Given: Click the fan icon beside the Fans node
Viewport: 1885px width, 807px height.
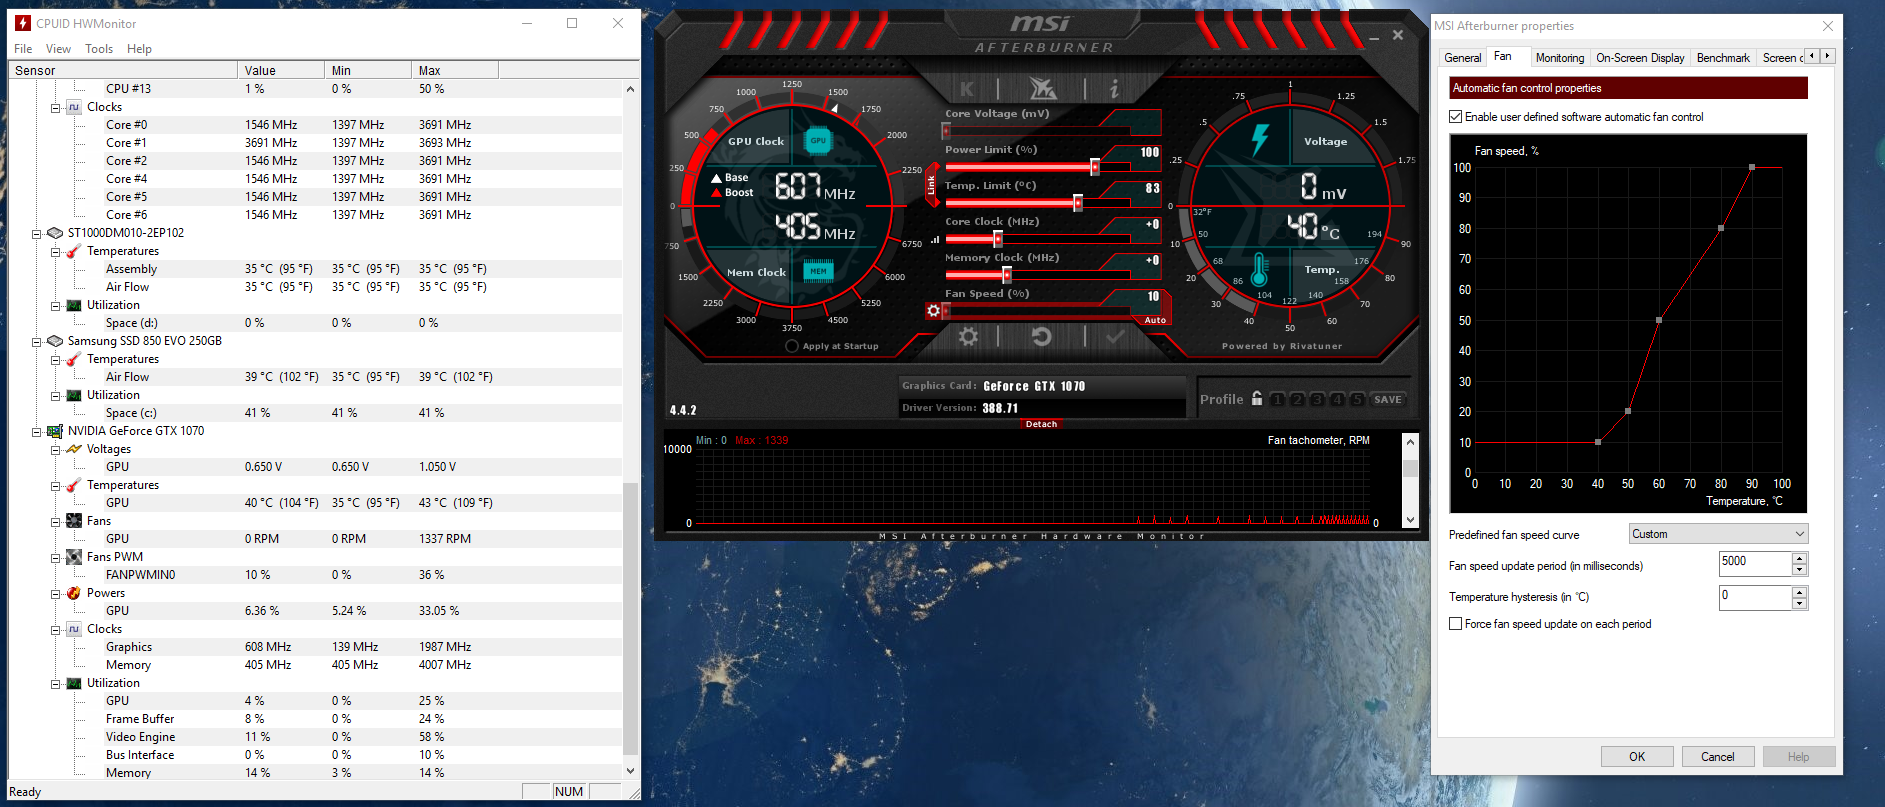Looking at the screenshot, I should click(74, 521).
